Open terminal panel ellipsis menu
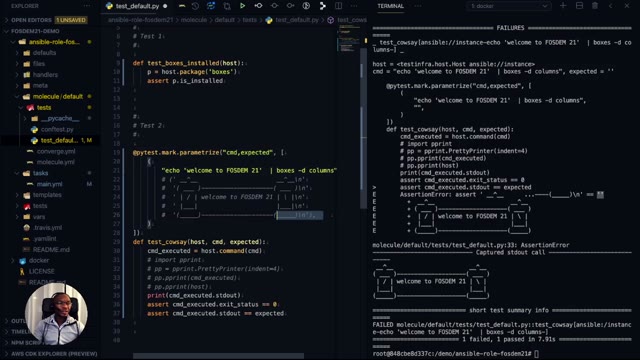This screenshot has width=640, height=360. point(418,6)
